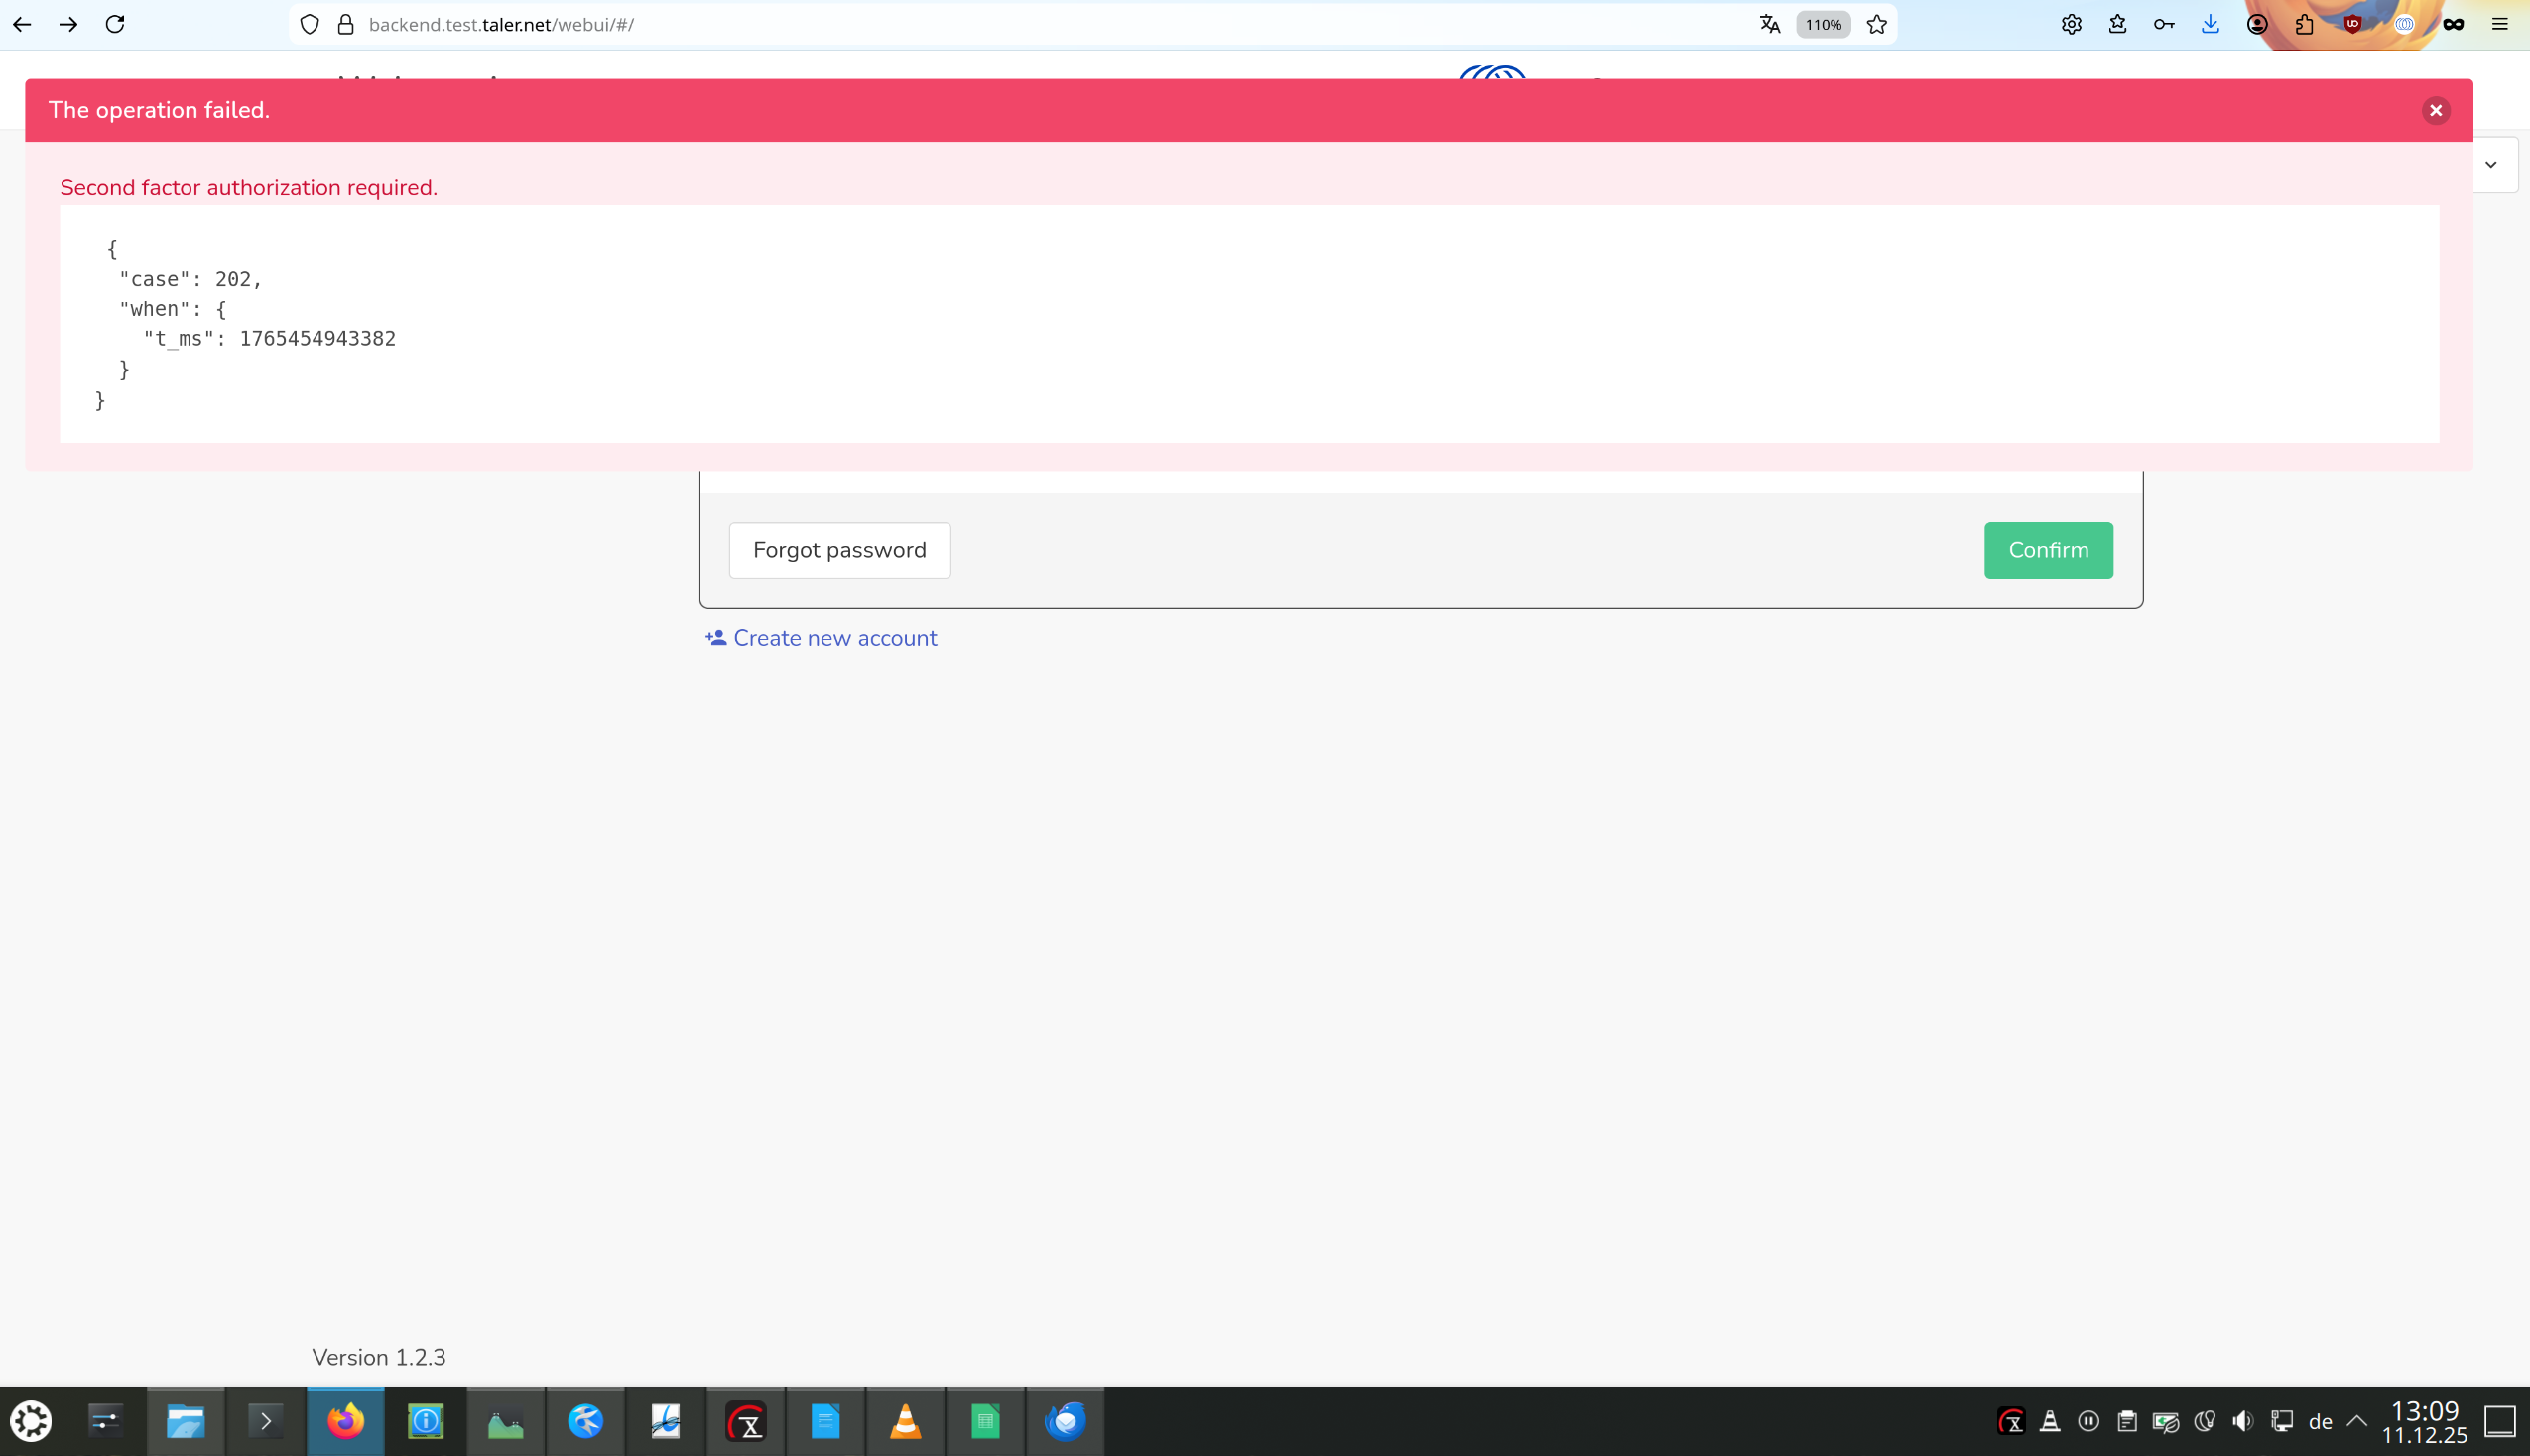Click the Confirm button
The height and width of the screenshot is (1456, 2530).
[x=2047, y=550]
